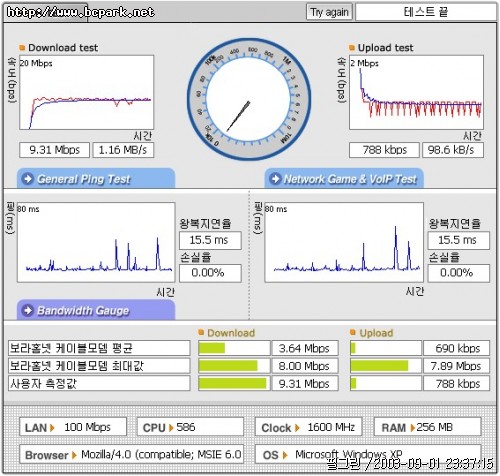This screenshot has height=476, width=500.
Task: Click the download test speed graph
Action: click(87, 93)
